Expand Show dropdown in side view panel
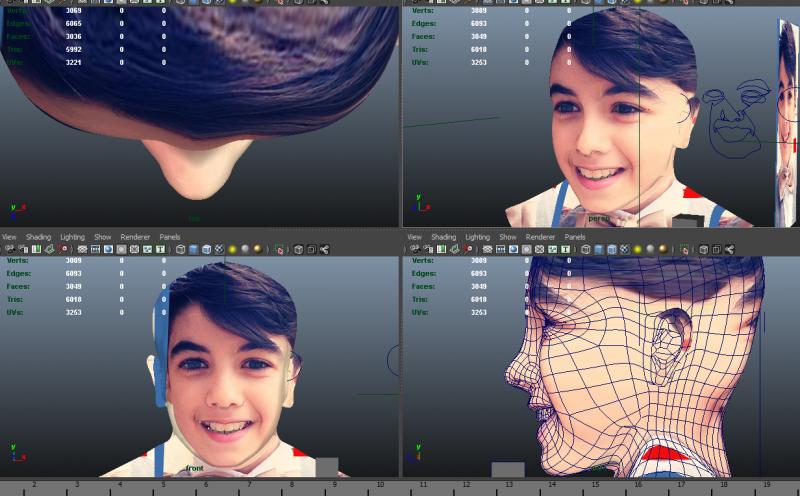The height and width of the screenshot is (496, 800). coord(508,237)
